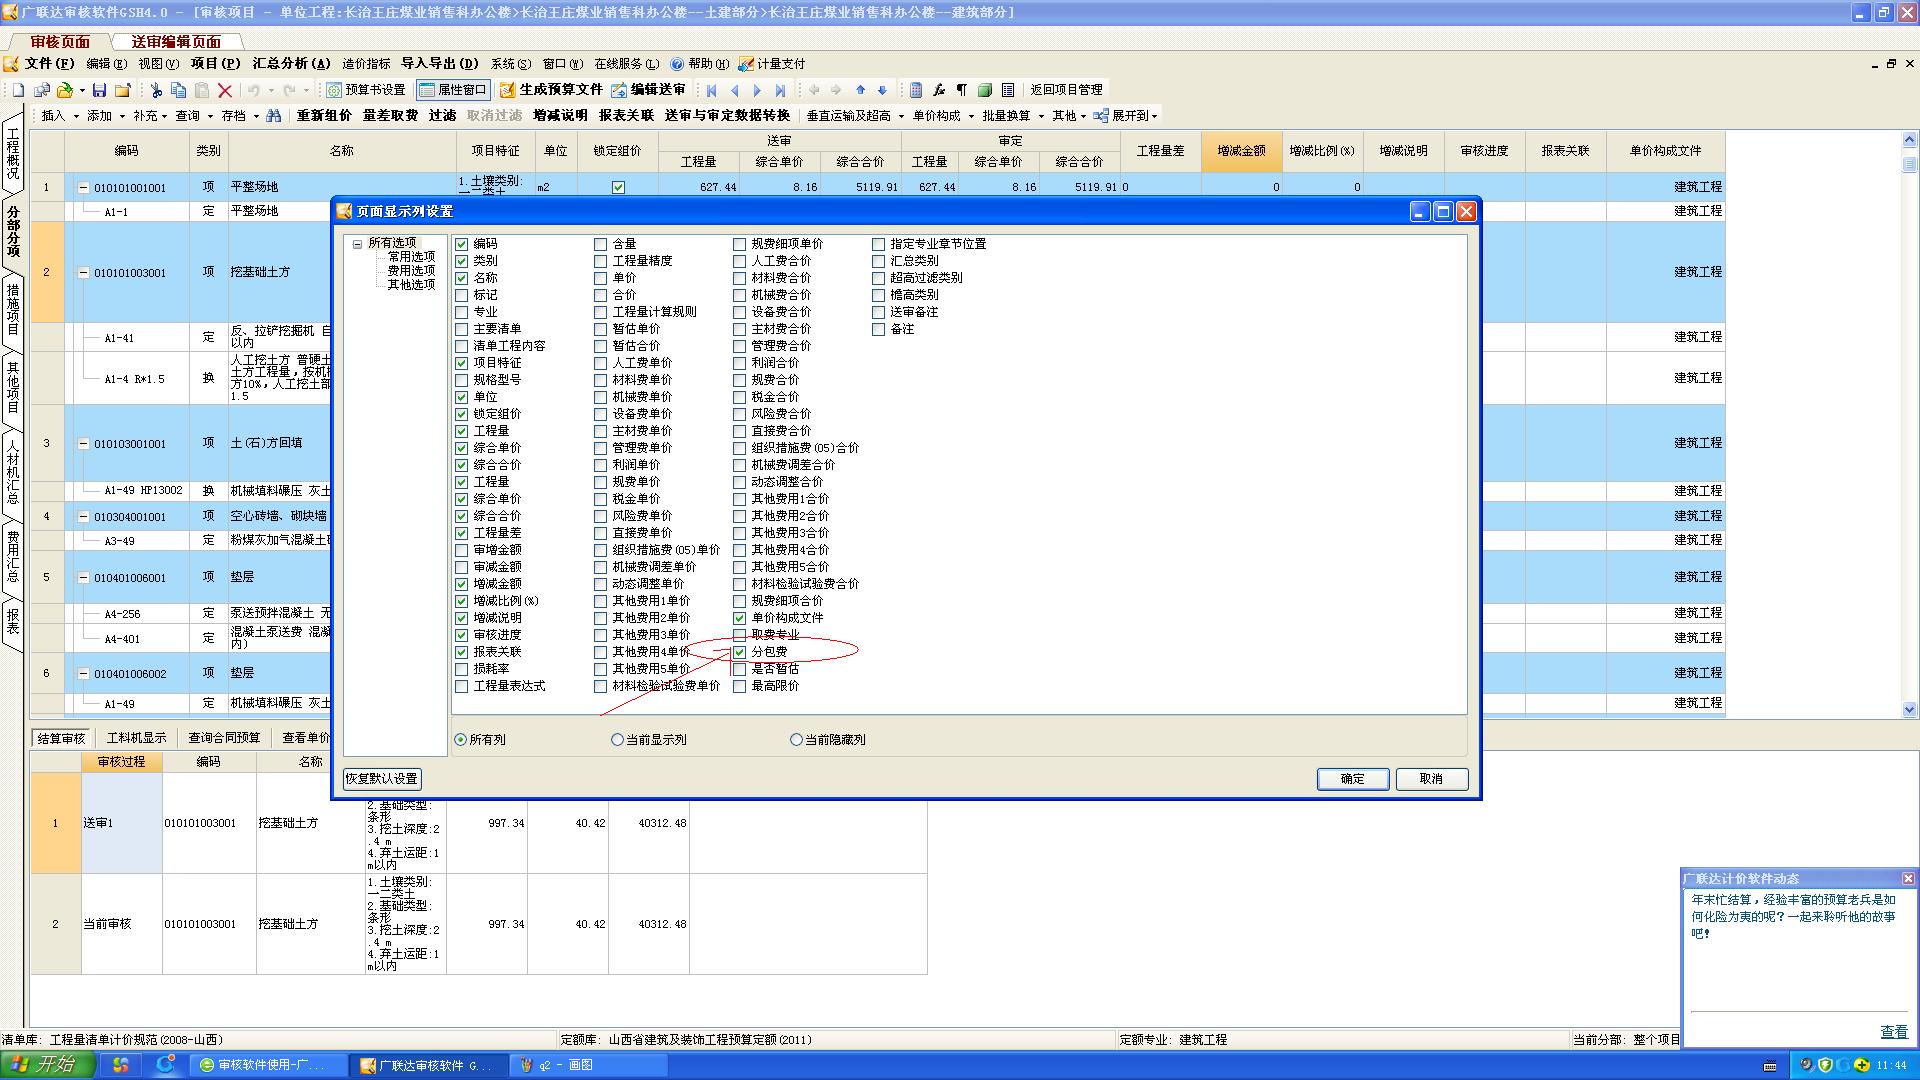Viewport: 1920px width, 1080px height.
Task: Check the 取费专业 checkbox
Action: (740, 635)
